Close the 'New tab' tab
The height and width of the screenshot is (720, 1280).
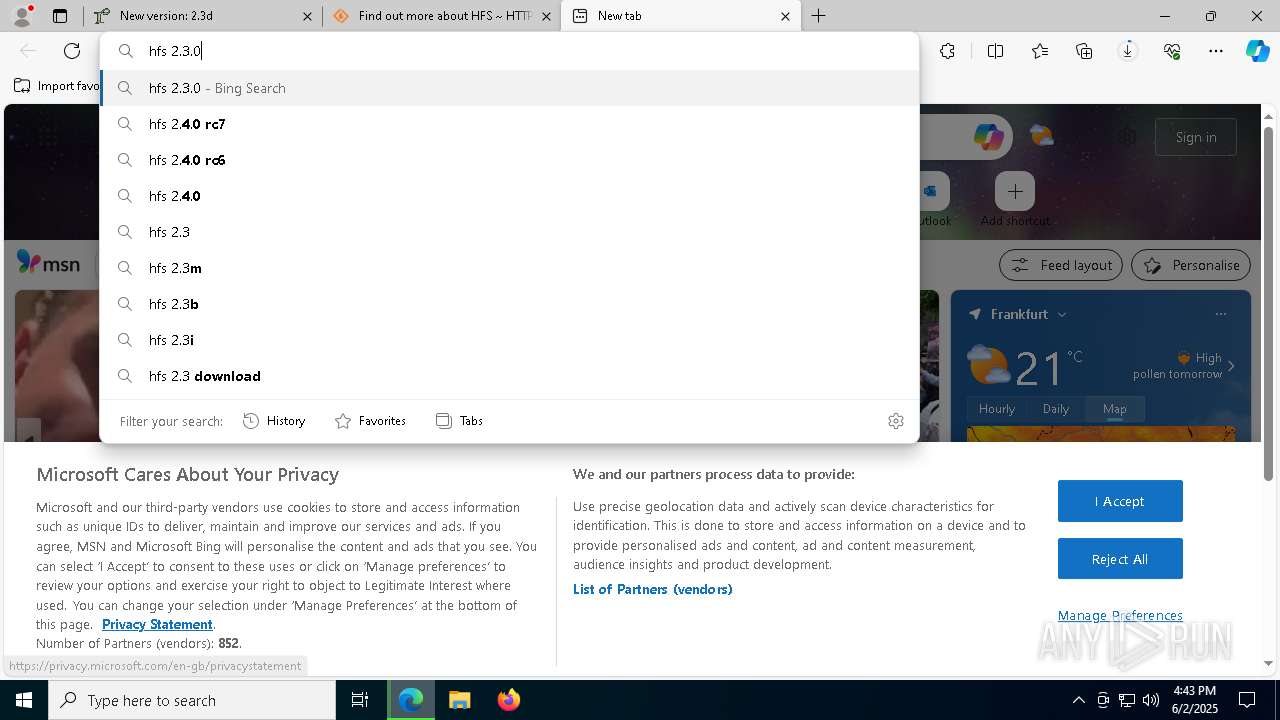coord(785,16)
